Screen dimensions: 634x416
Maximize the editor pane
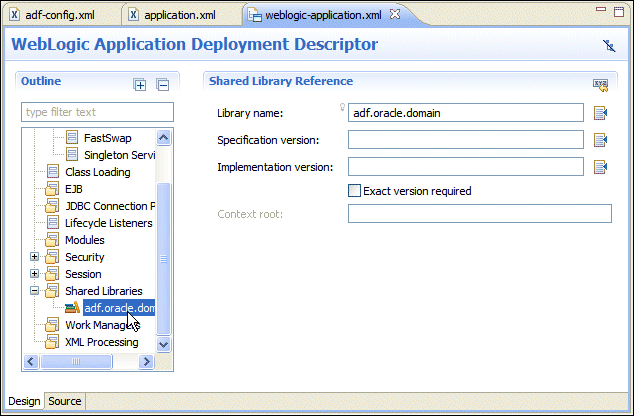click(619, 11)
